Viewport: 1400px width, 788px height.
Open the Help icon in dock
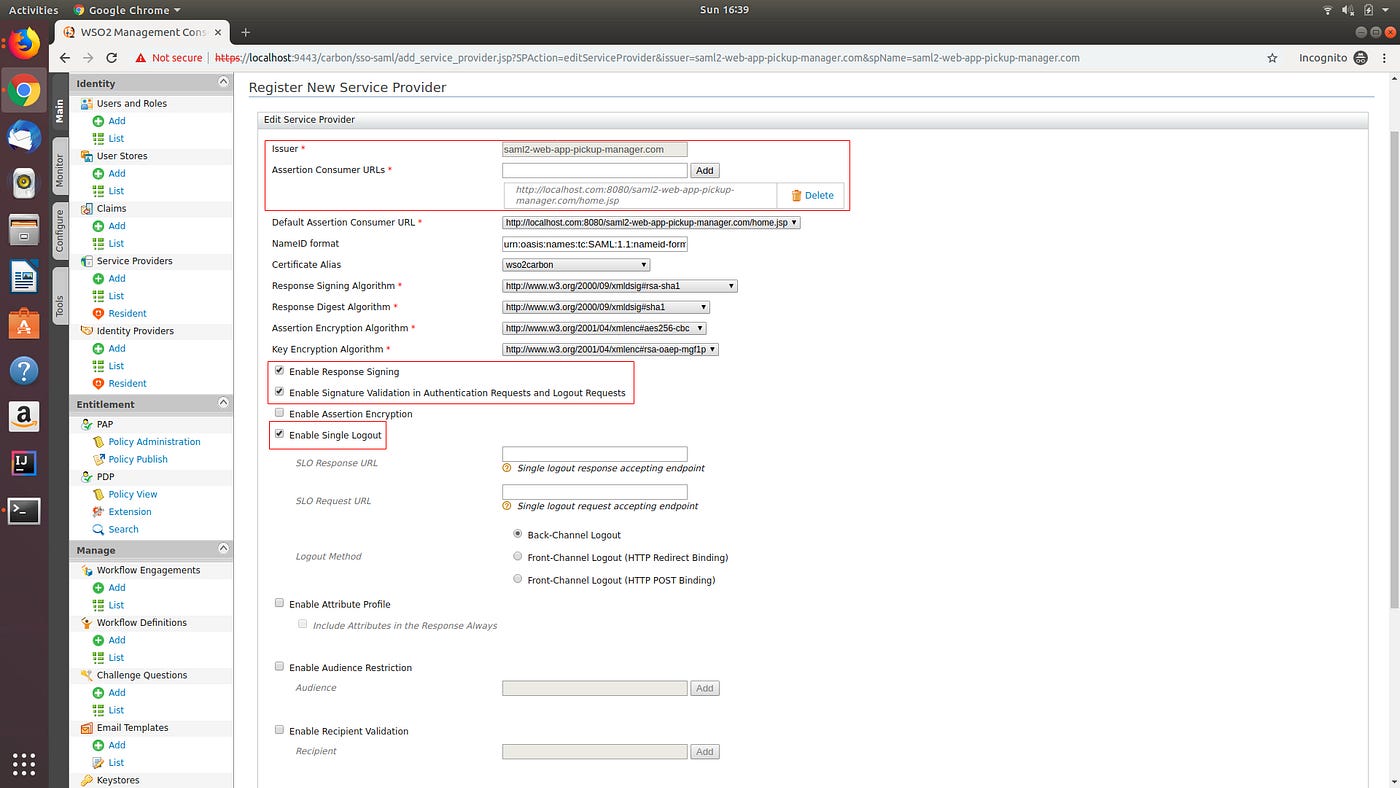[x=24, y=370]
